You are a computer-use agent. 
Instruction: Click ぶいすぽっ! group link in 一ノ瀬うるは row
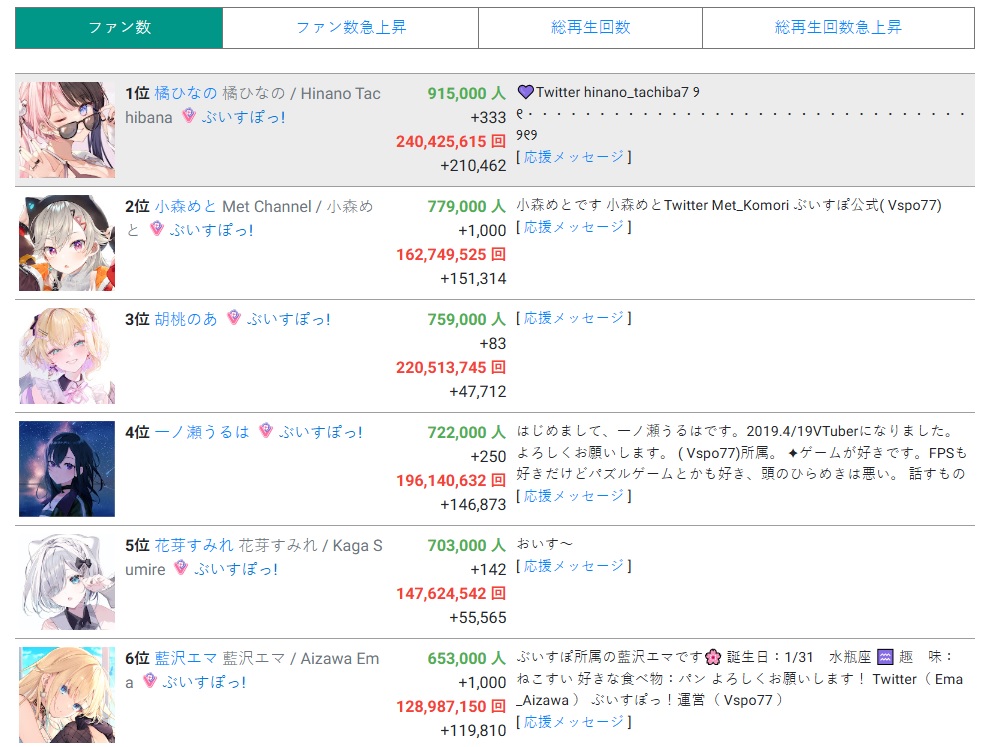click(320, 432)
